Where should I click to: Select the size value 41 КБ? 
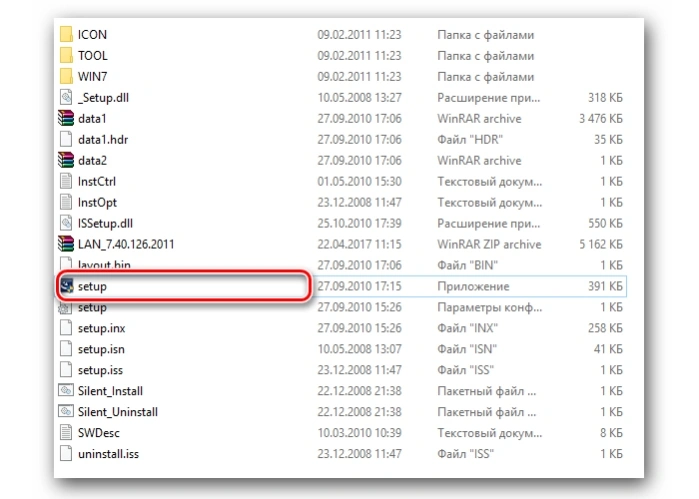point(608,349)
